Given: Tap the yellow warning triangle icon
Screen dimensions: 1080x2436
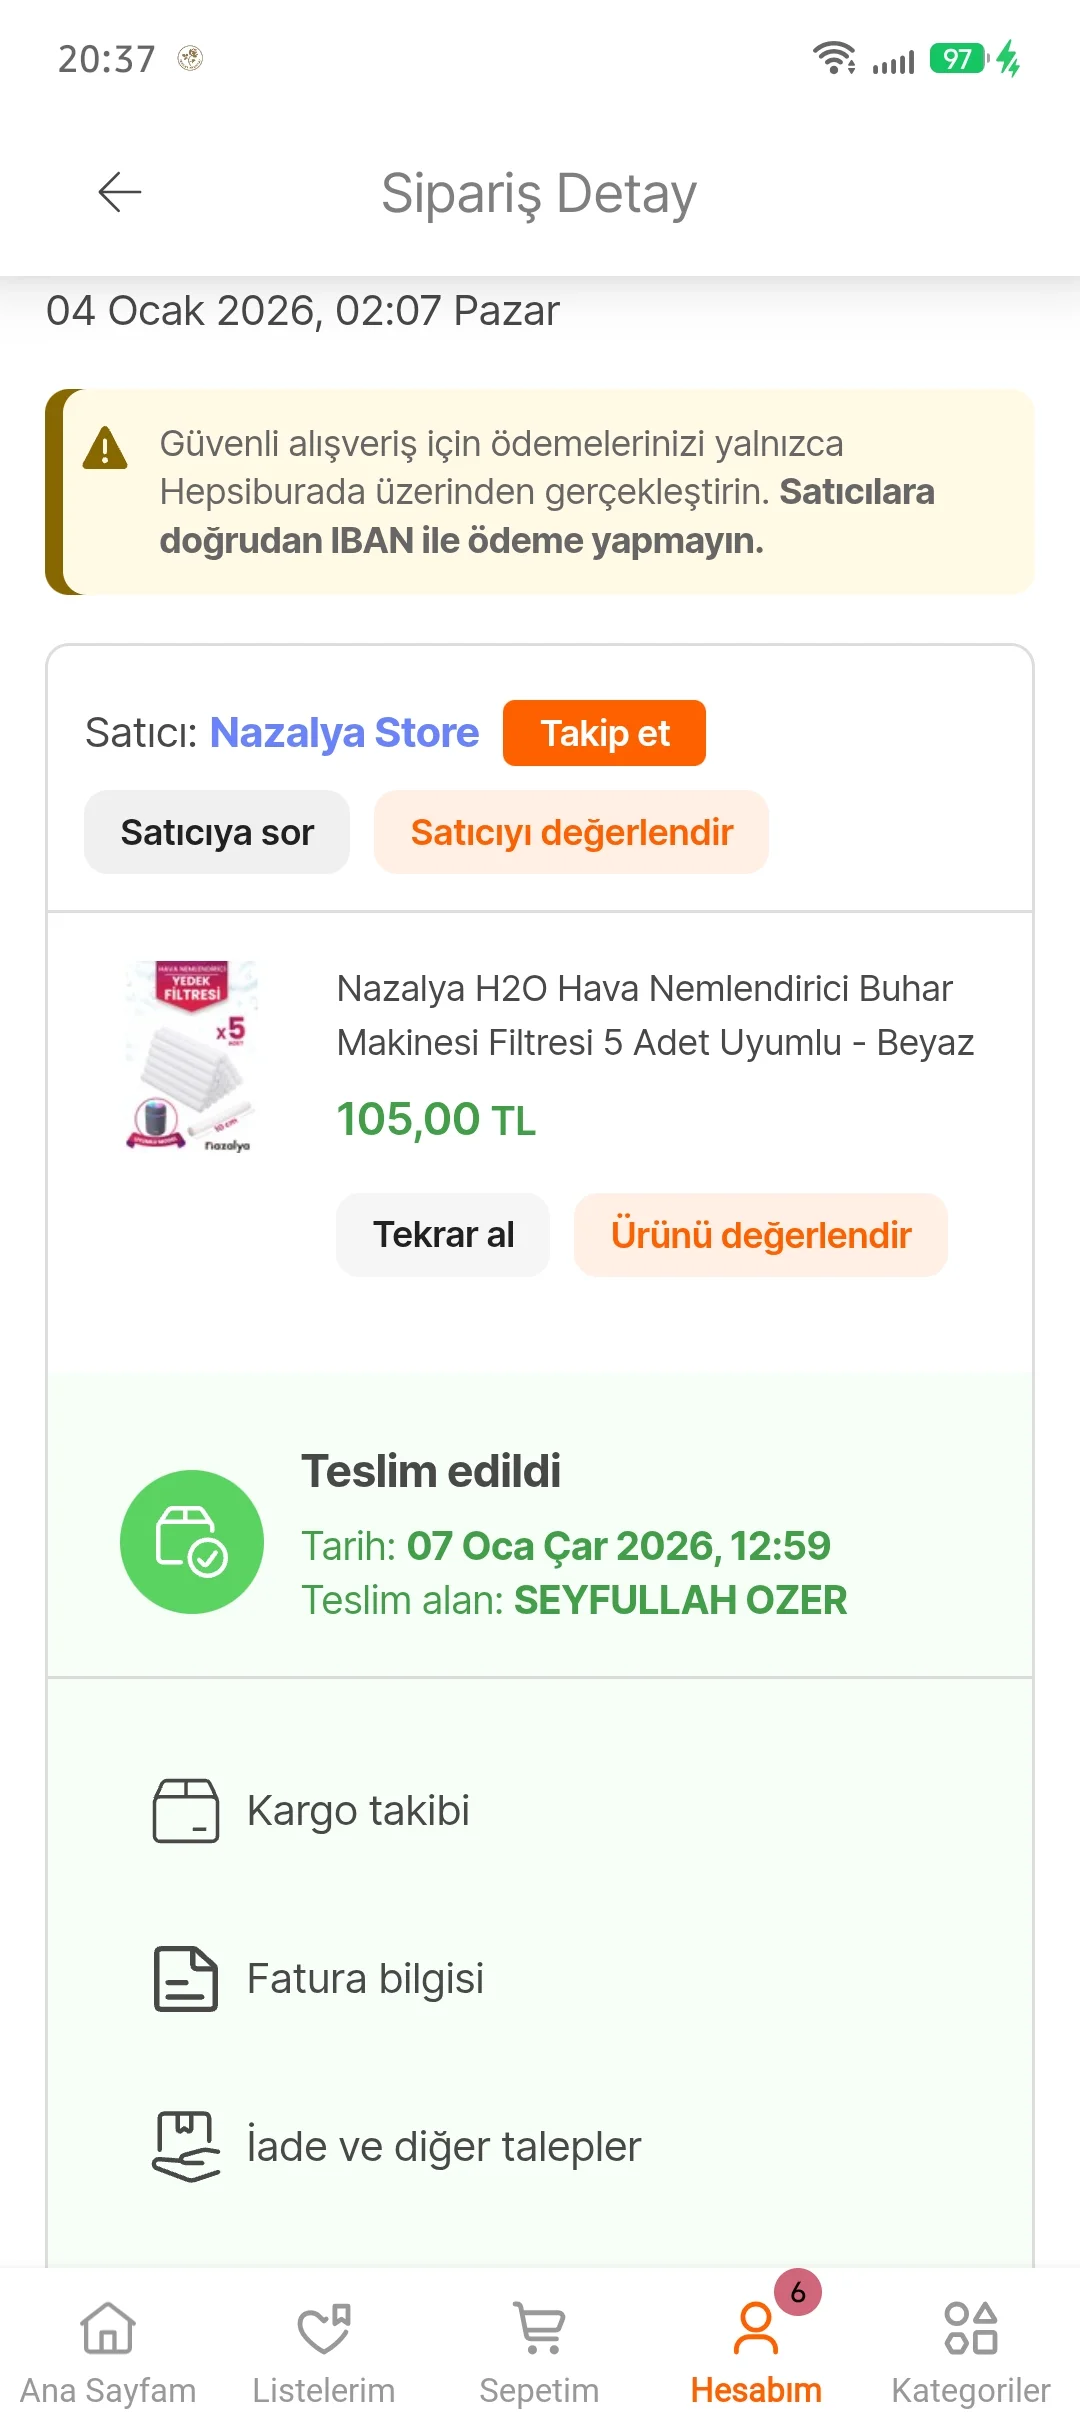Looking at the screenshot, I should coord(105,448).
